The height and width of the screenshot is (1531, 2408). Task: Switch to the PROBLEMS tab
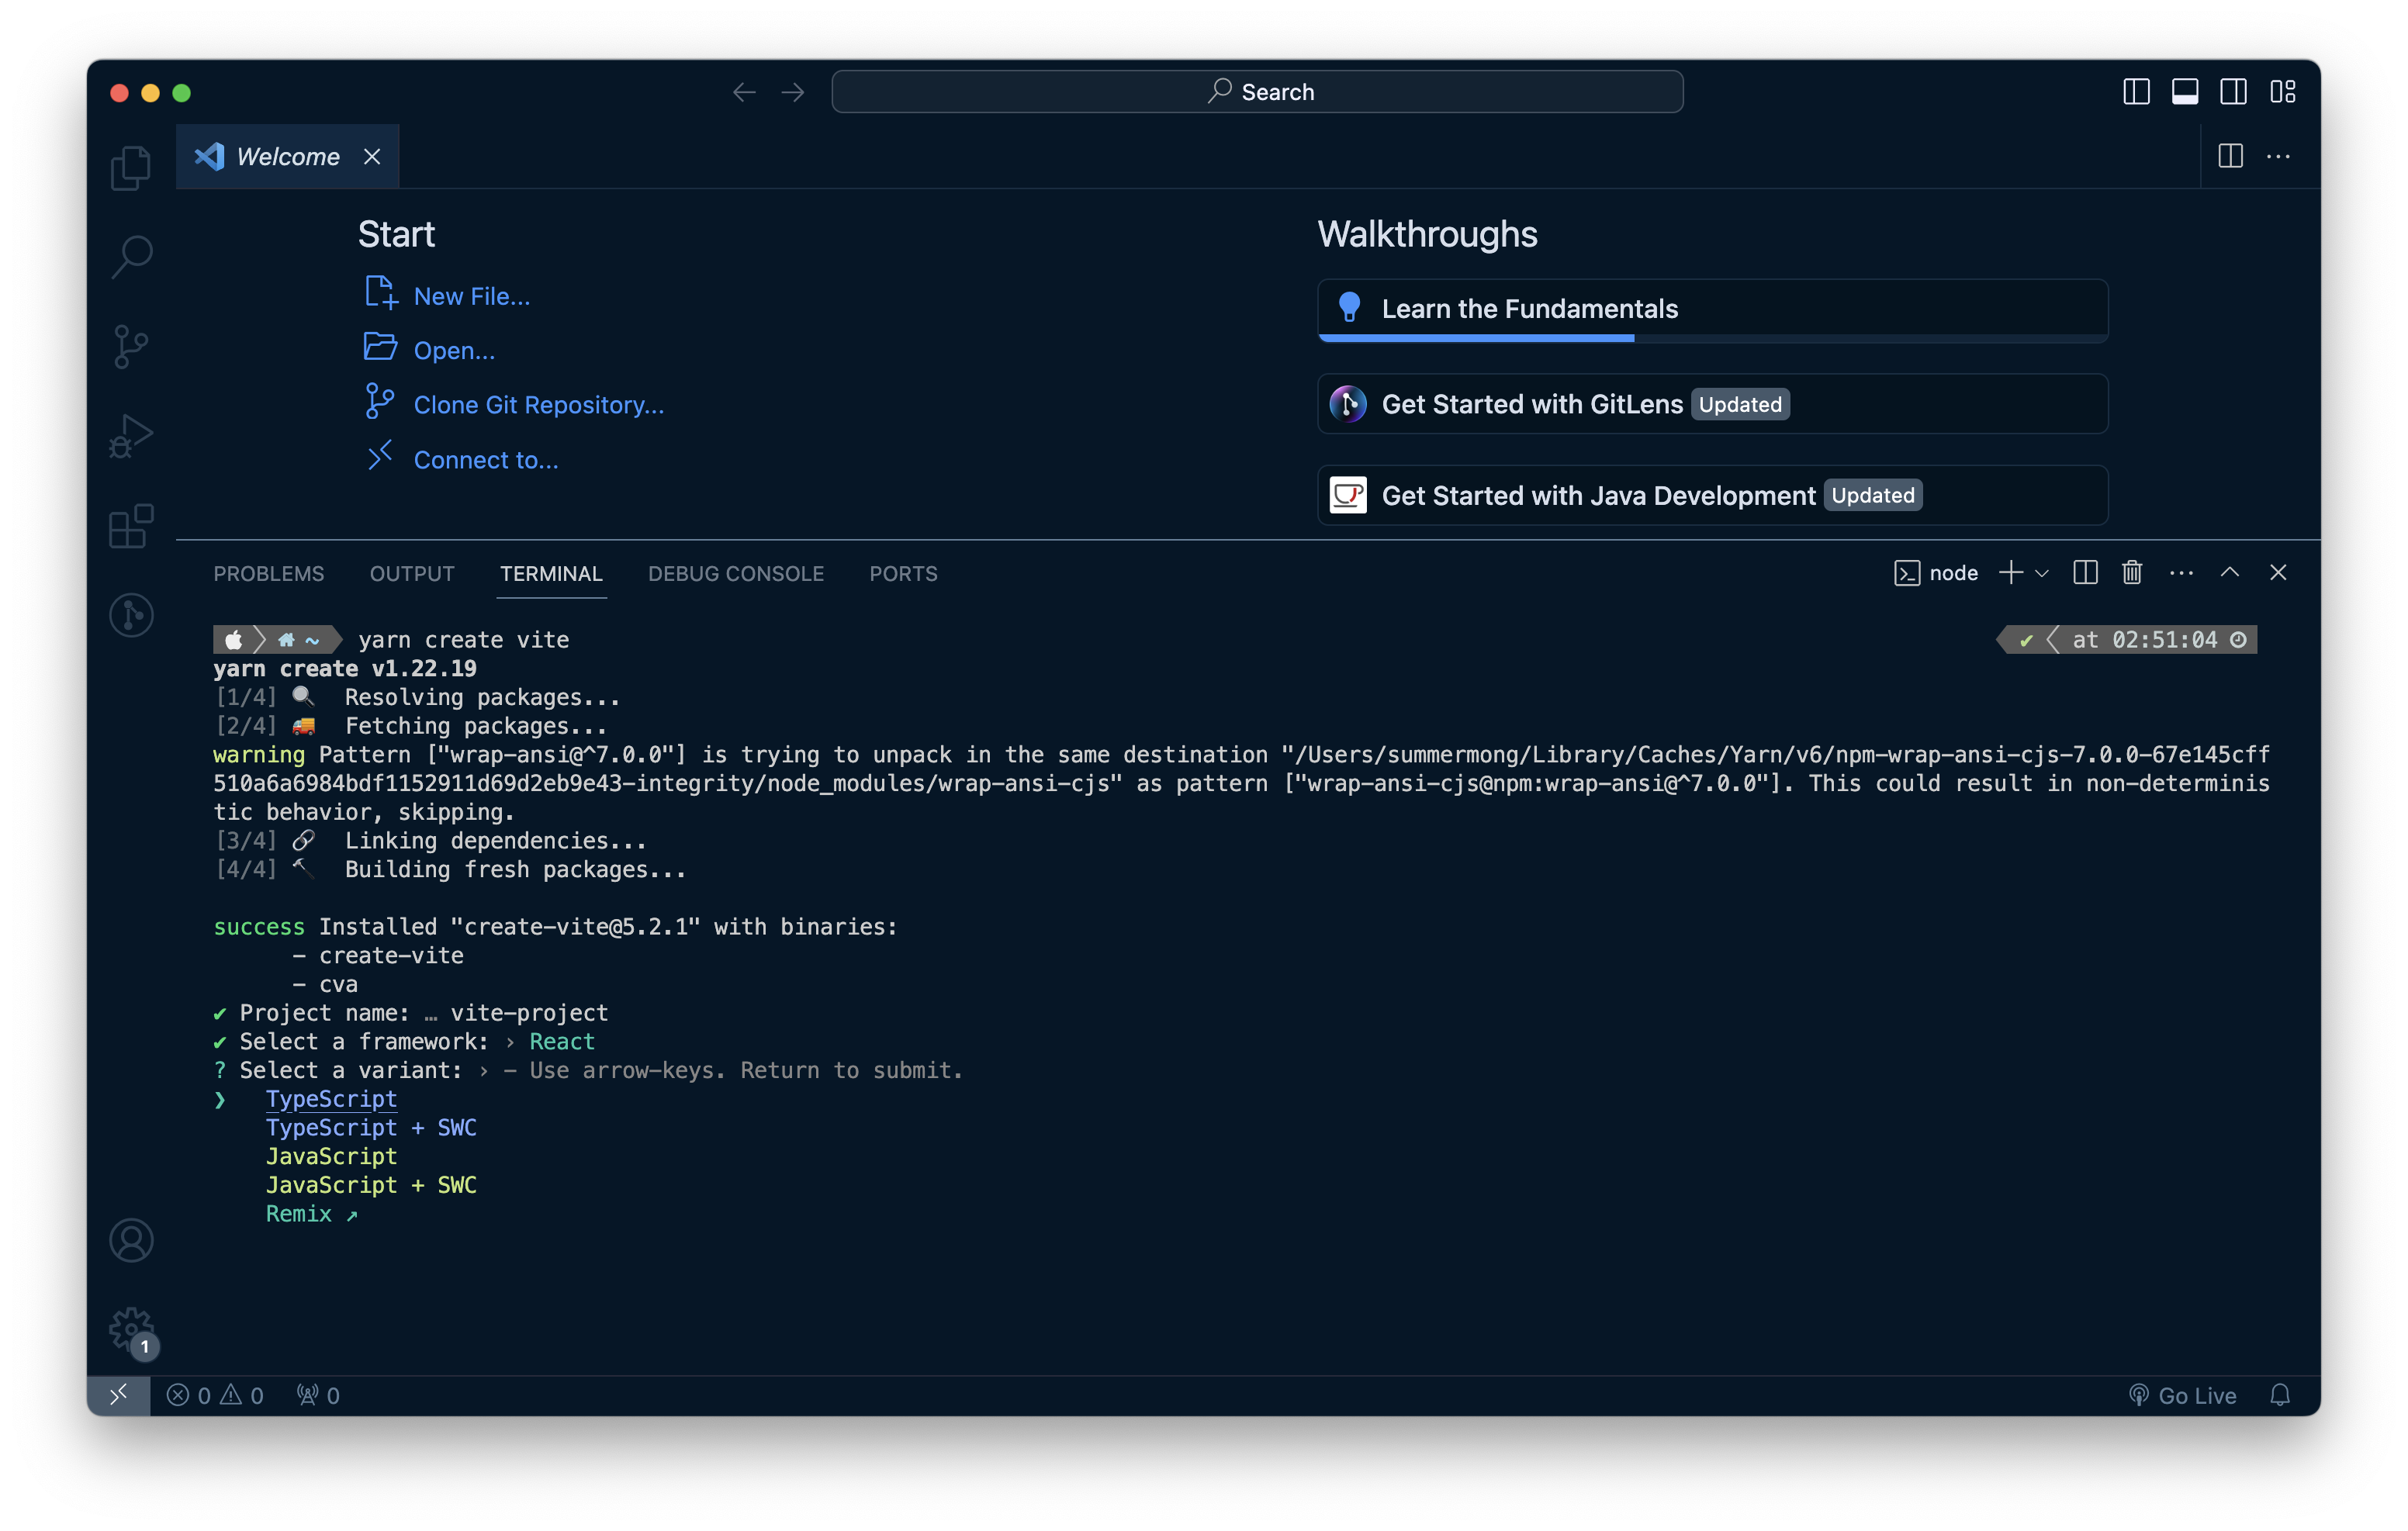[x=268, y=573]
